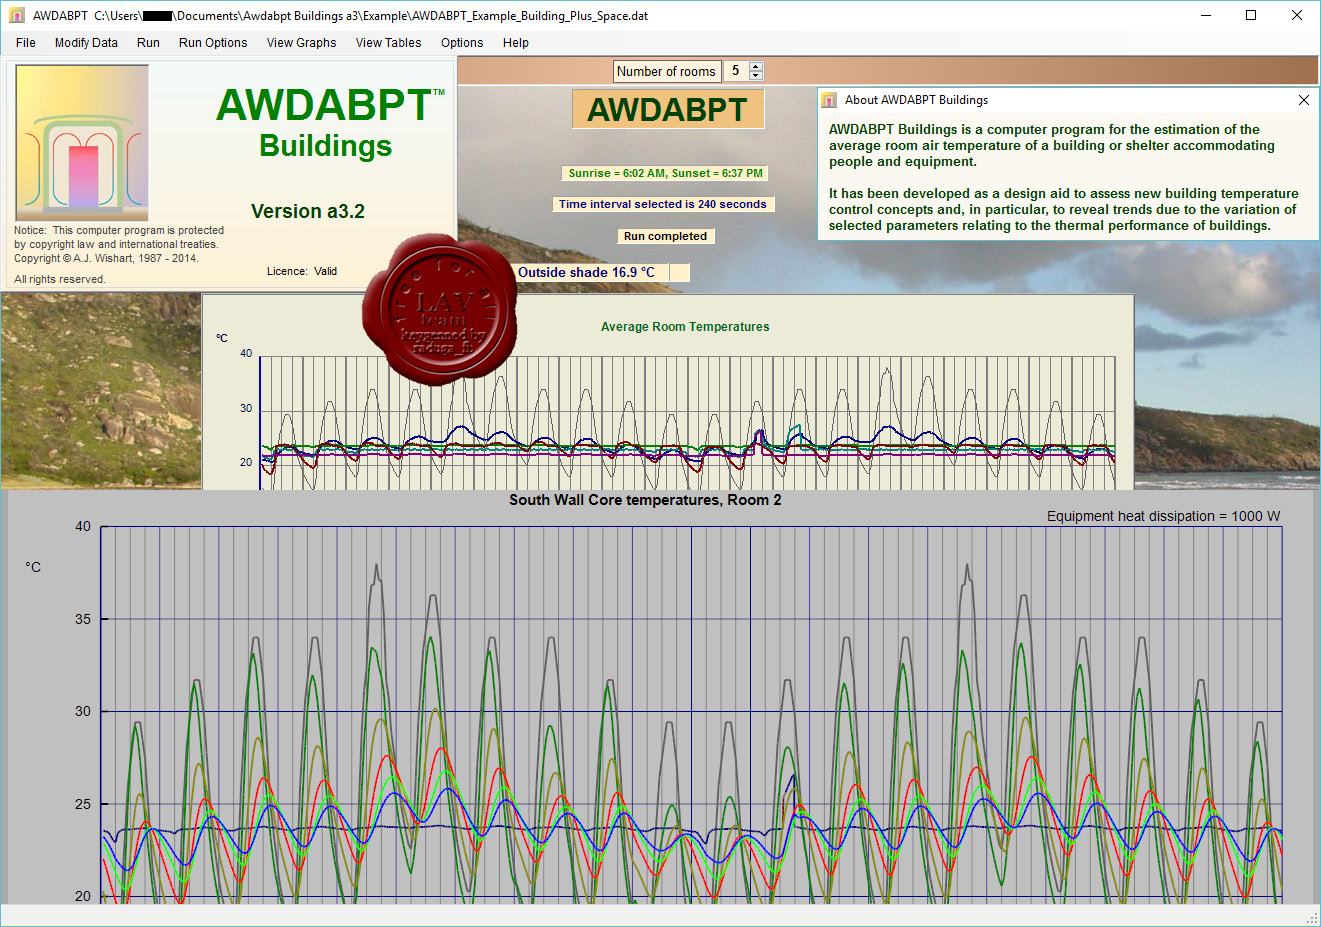Viewport: 1321px width, 927px height.
Task: Open the Modify Data menu
Action: coord(86,43)
